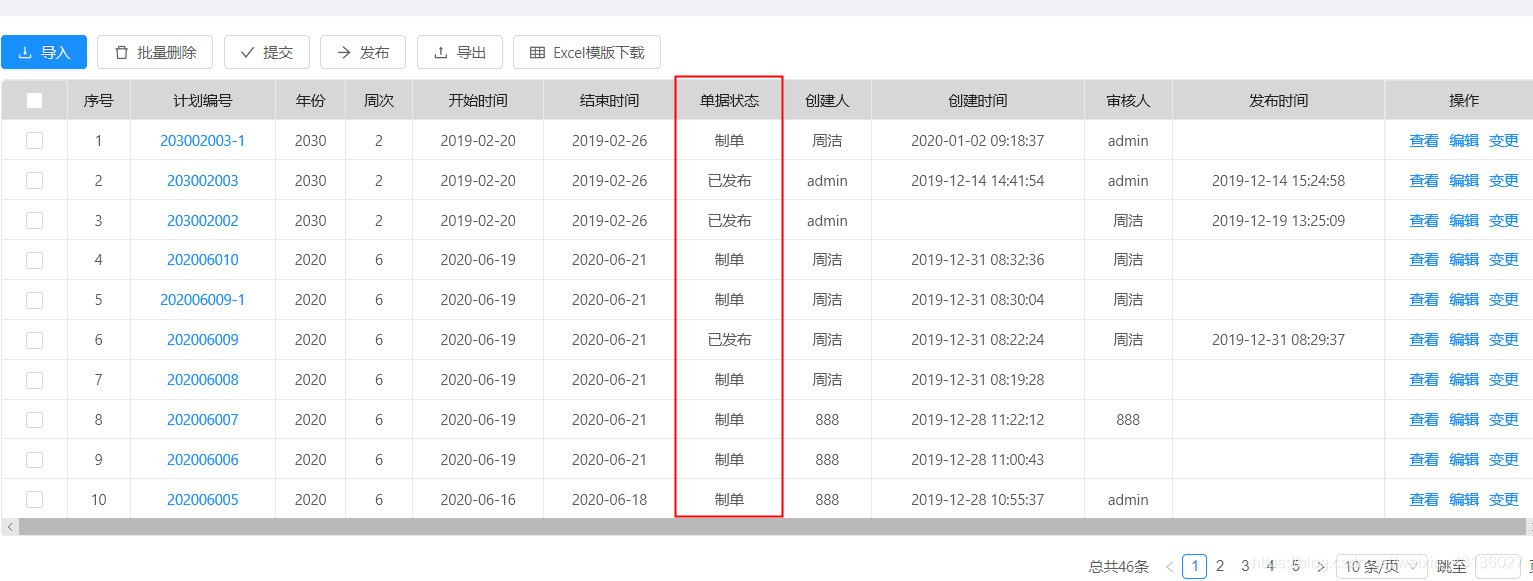Open plan number 203002003 link

(x=203, y=181)
